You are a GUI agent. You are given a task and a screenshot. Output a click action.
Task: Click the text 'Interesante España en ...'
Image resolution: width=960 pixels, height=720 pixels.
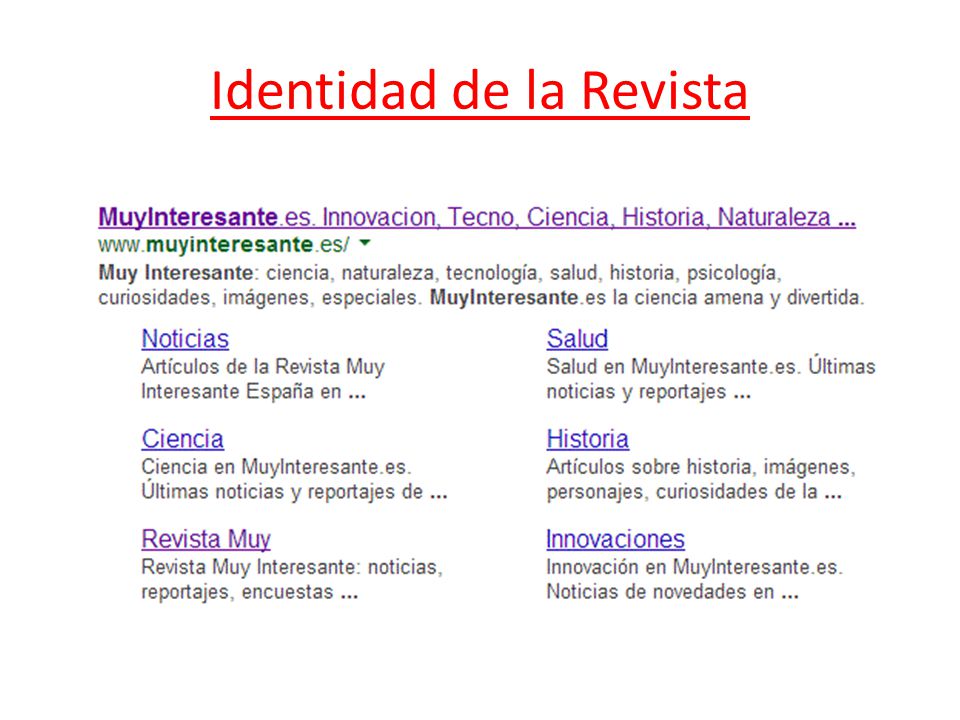tap(253, 391)
